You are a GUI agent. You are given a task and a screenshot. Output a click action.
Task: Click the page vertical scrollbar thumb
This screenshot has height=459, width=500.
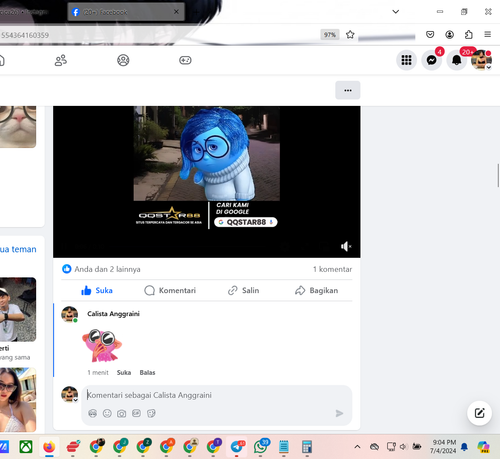498,175
